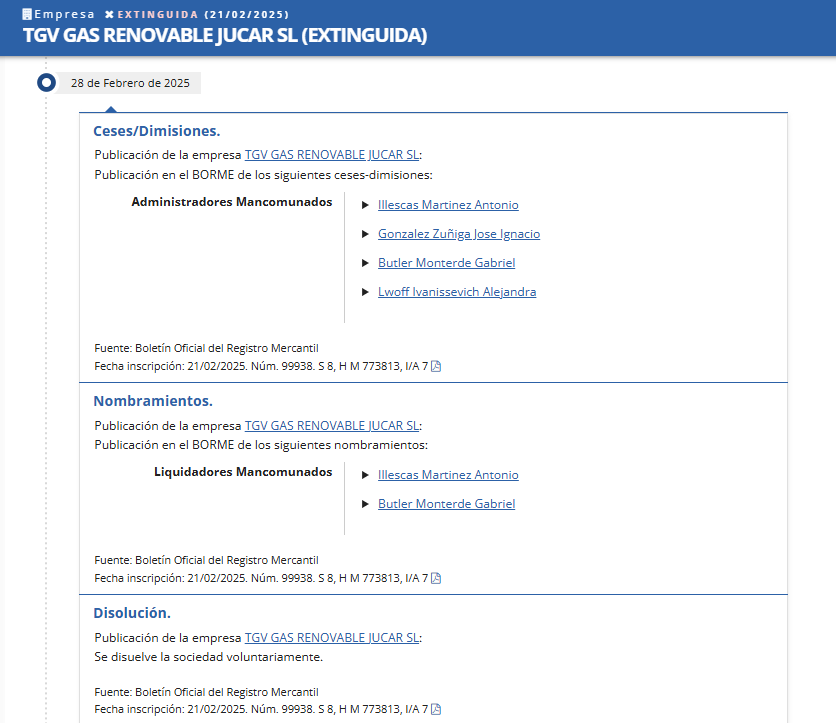Click Fecha inscripción line in Disolución section
Image resolution: width=836 pixels, height=723 pixels.
tap(261, 709)
